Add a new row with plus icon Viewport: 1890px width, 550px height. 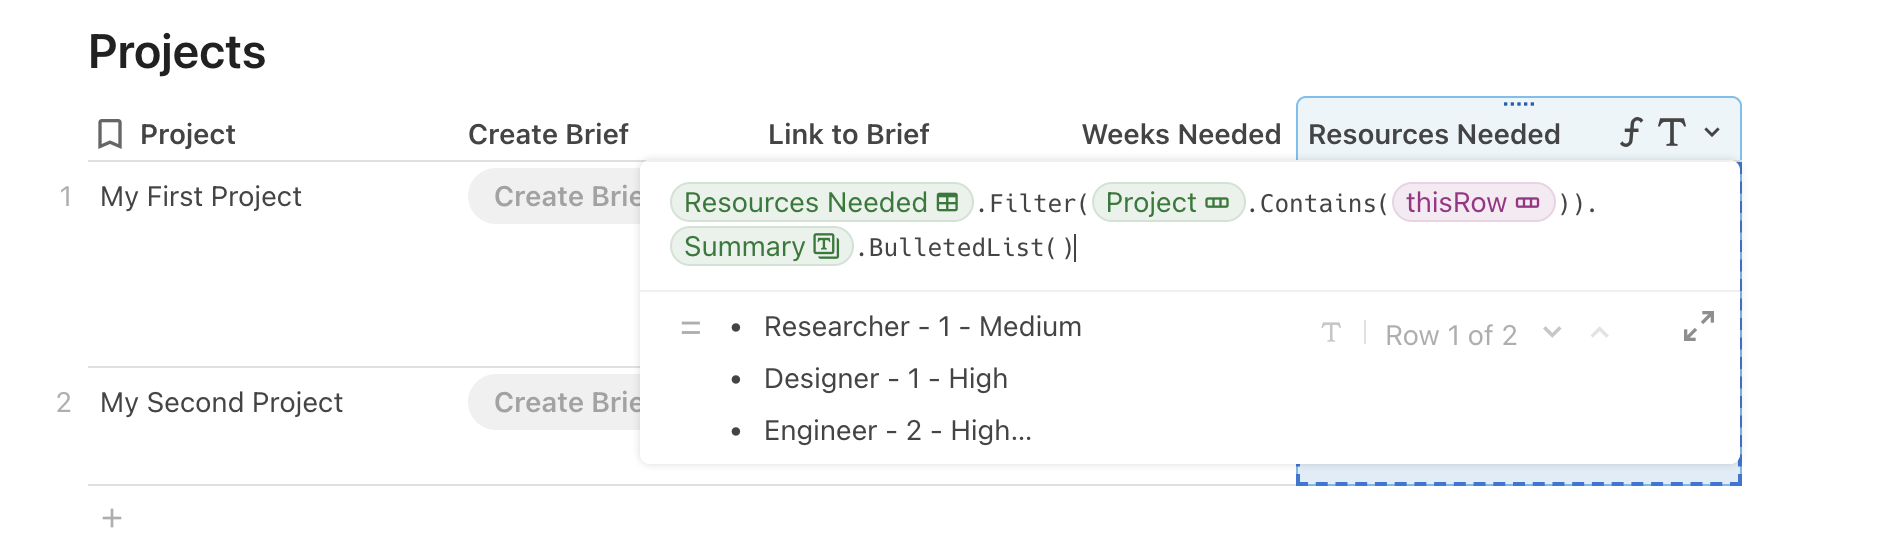(112, 518)
